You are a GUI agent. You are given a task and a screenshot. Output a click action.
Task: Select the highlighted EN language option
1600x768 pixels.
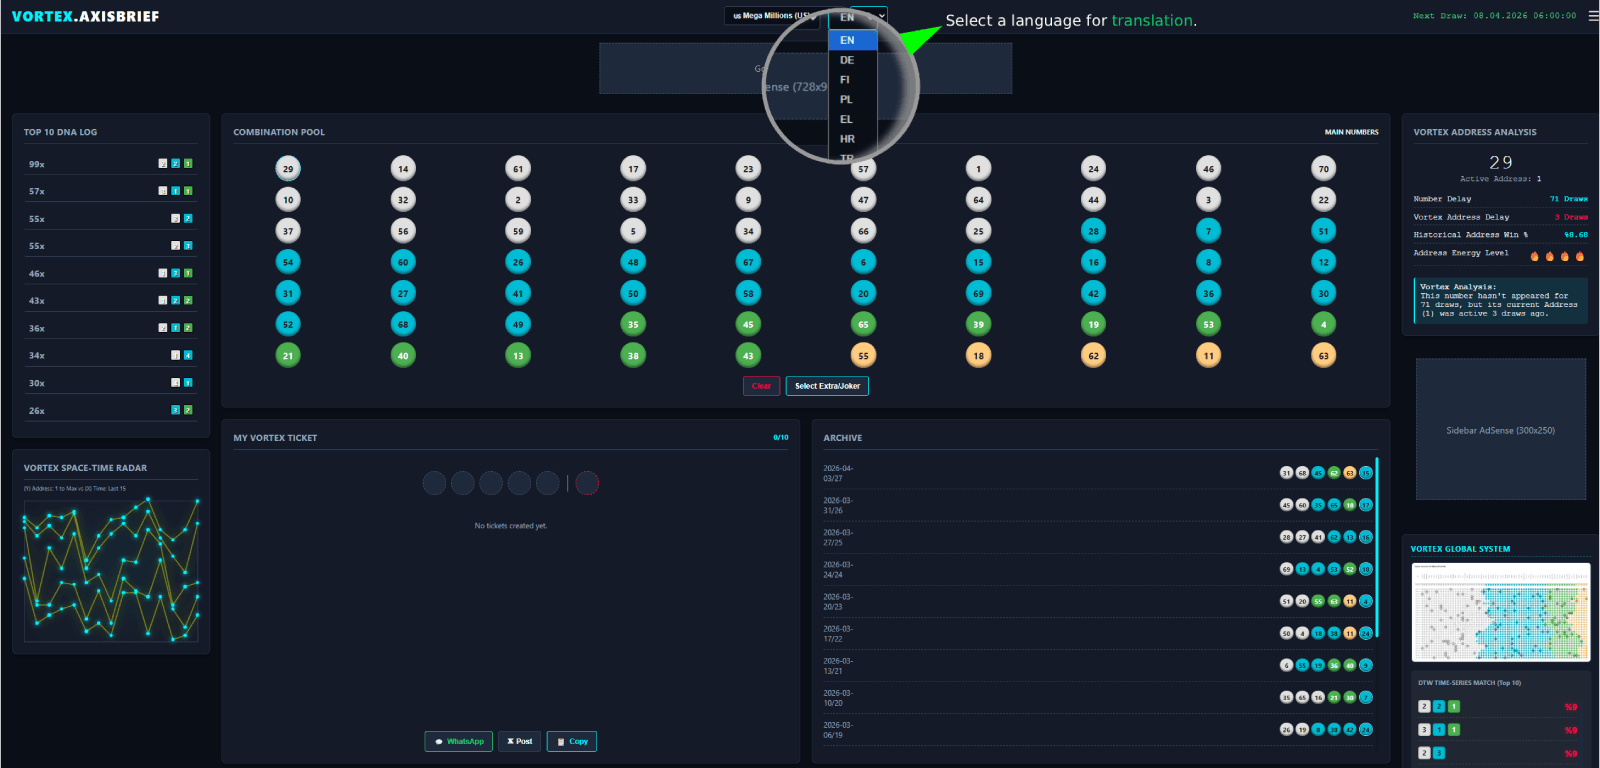pos(848,40)
